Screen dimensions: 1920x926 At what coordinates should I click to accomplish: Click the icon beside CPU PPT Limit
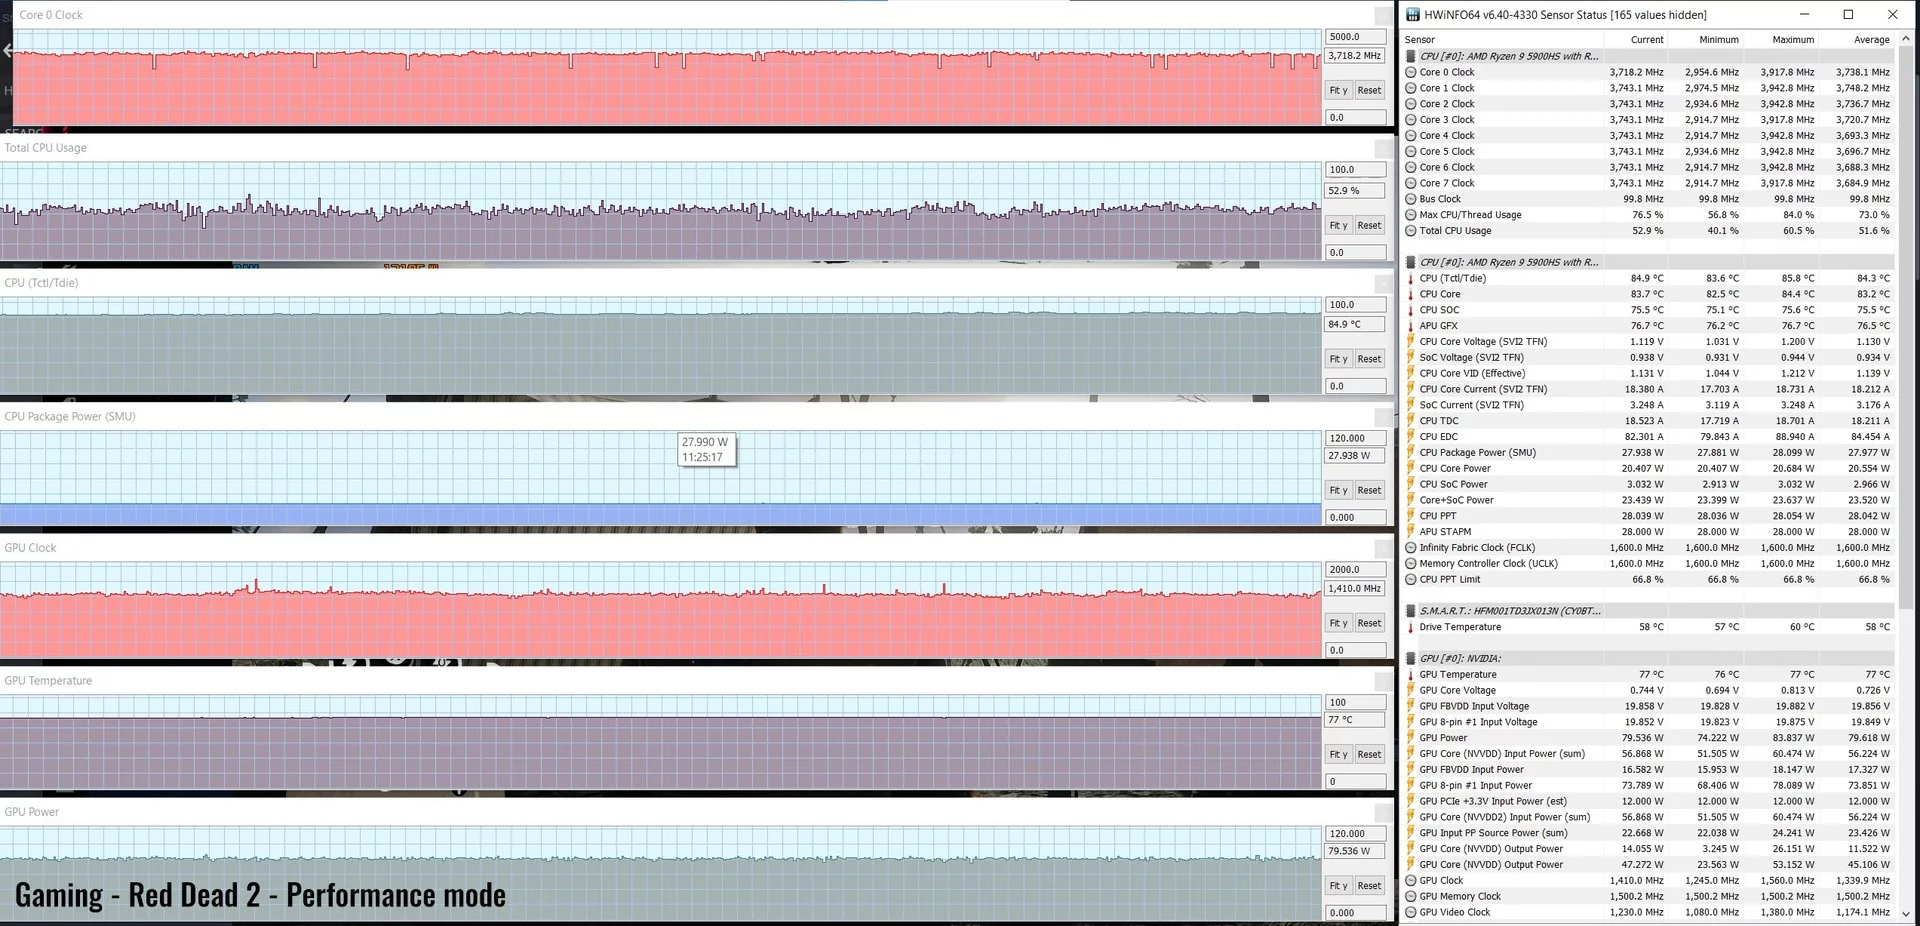point(1411,580)
